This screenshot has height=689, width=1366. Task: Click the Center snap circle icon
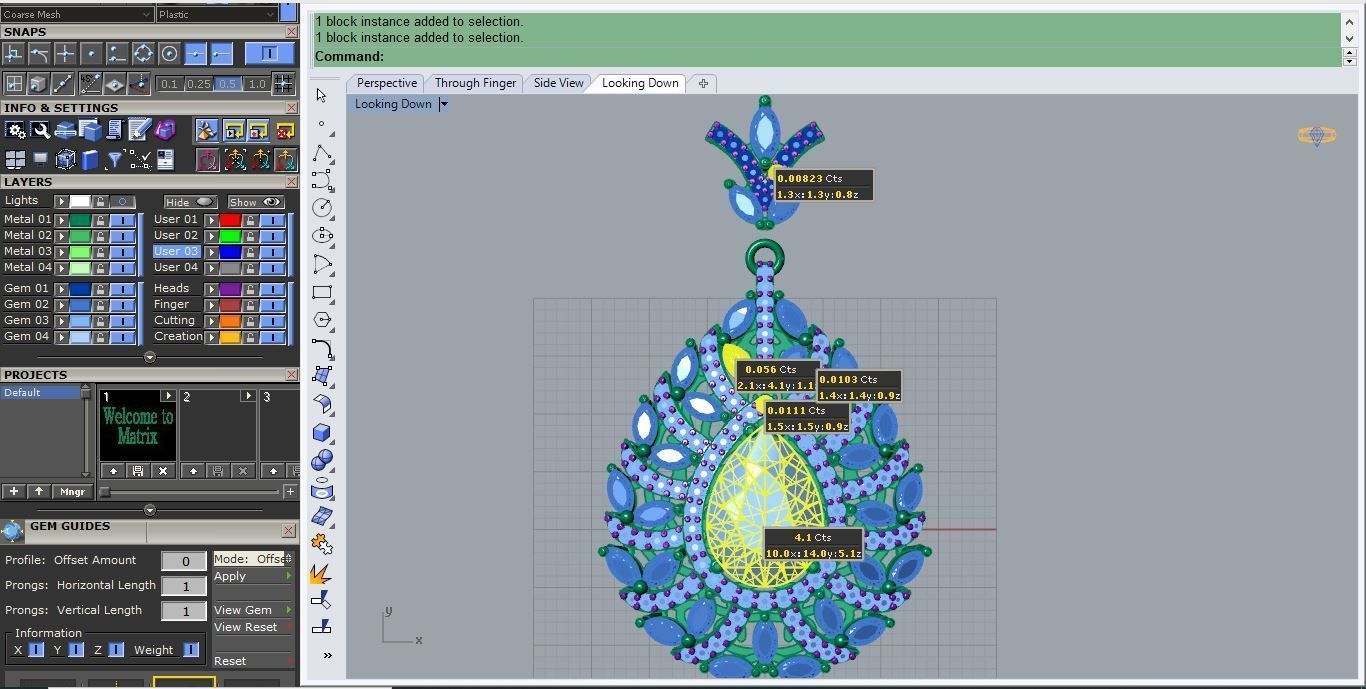(169, 54)
